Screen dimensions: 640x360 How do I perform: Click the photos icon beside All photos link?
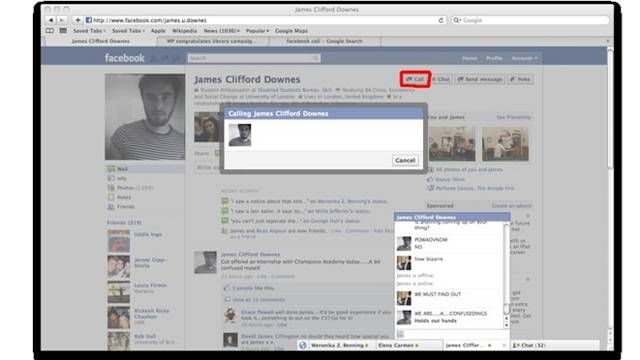coord(430,169)
